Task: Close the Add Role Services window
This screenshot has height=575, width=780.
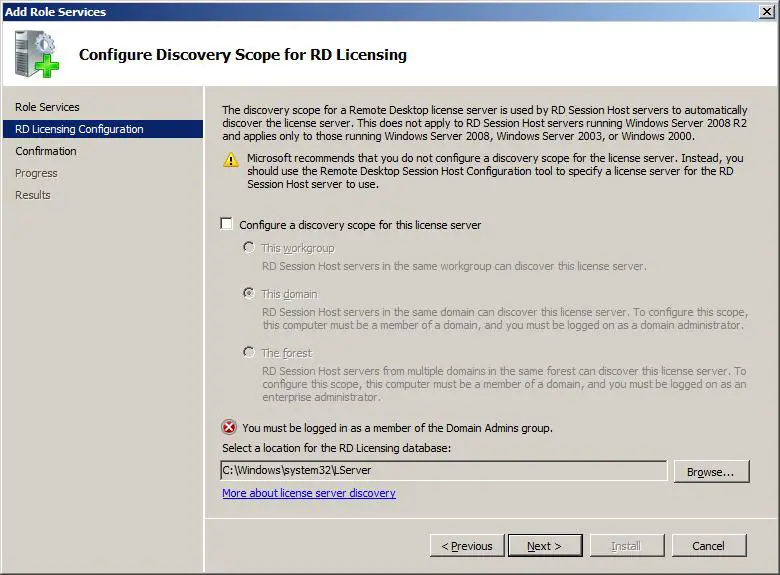Action: [766, 11]
